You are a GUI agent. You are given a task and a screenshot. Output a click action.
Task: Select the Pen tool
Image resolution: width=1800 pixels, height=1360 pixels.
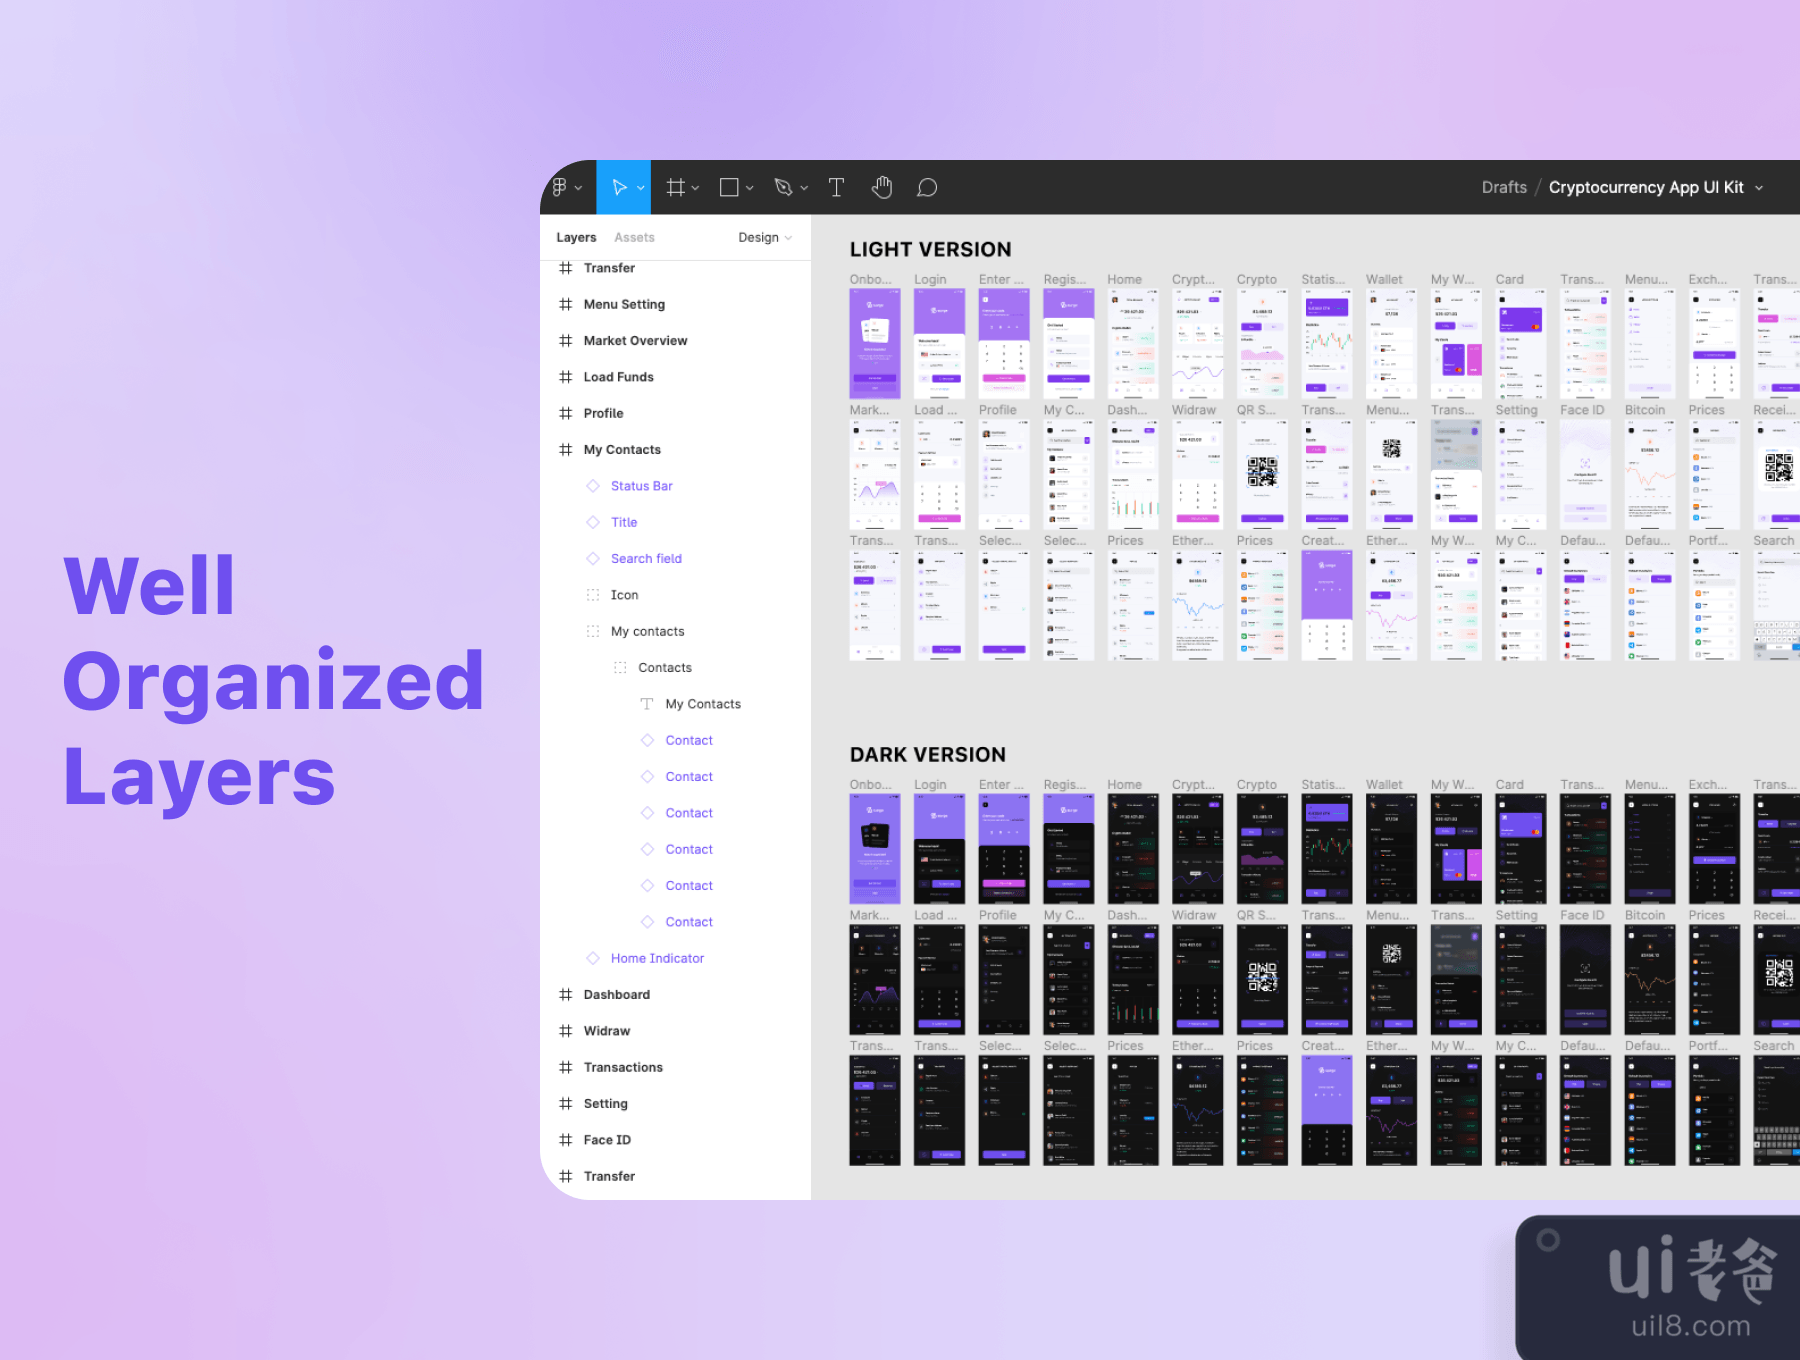click(x=783, y=187)
